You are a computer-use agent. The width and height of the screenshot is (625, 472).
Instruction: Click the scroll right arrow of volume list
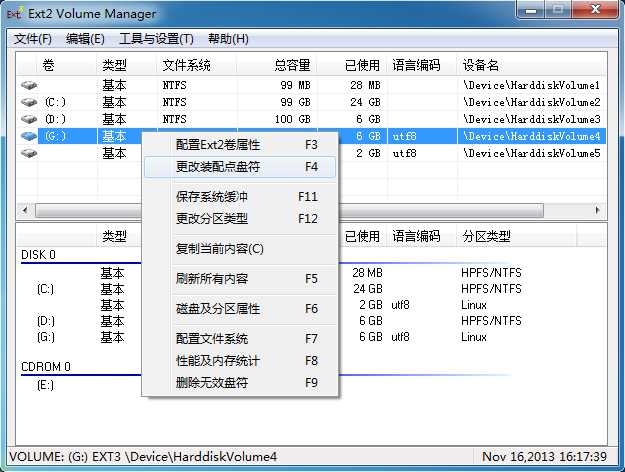tap(597, 210)
